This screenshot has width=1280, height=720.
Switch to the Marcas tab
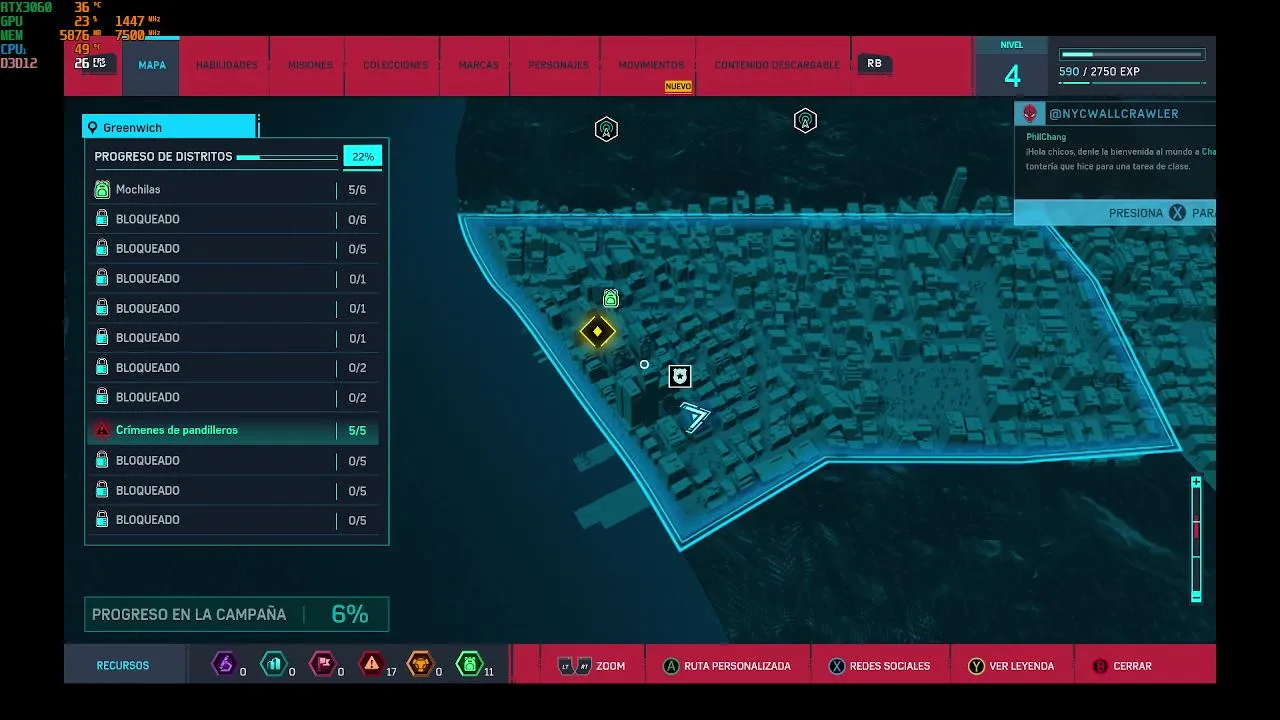[478, 65]
